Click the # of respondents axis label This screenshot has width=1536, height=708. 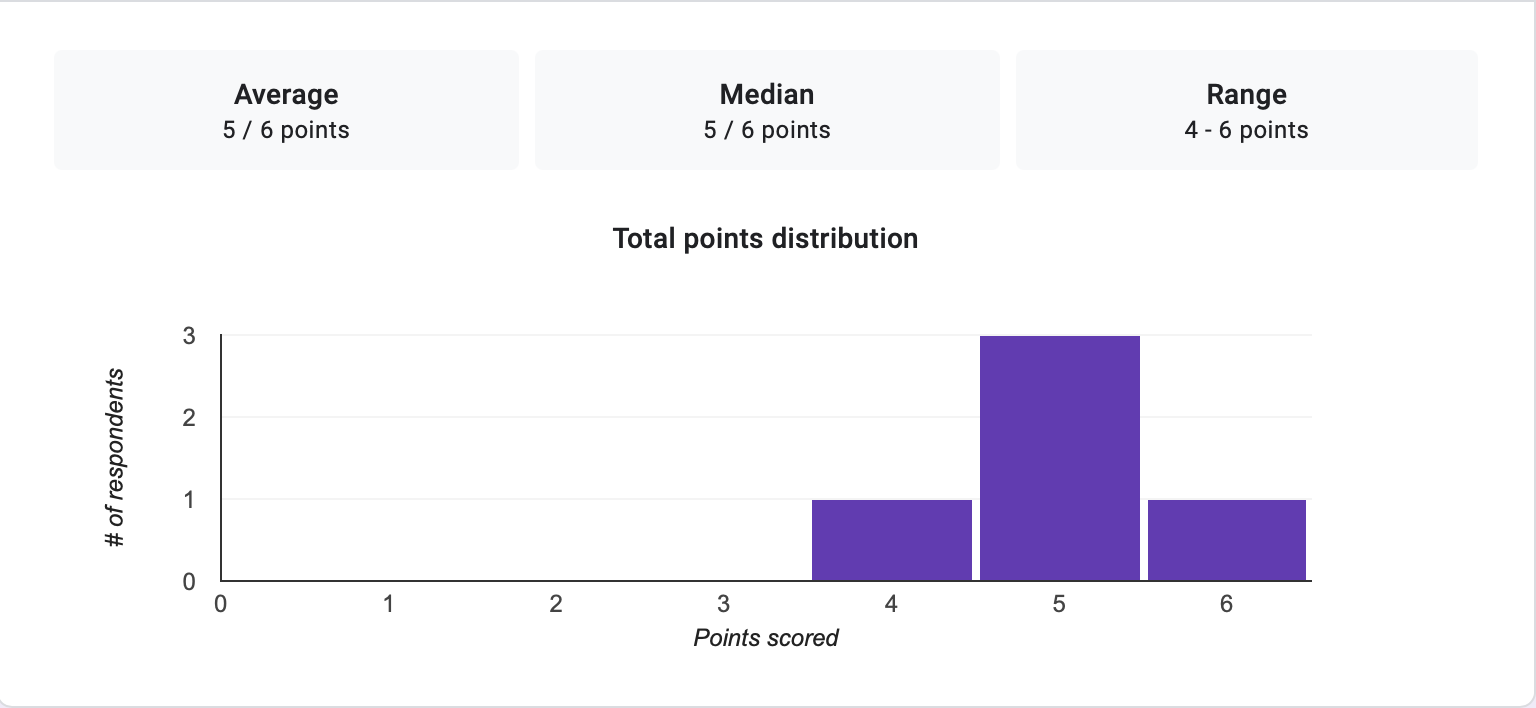(116, 458)
